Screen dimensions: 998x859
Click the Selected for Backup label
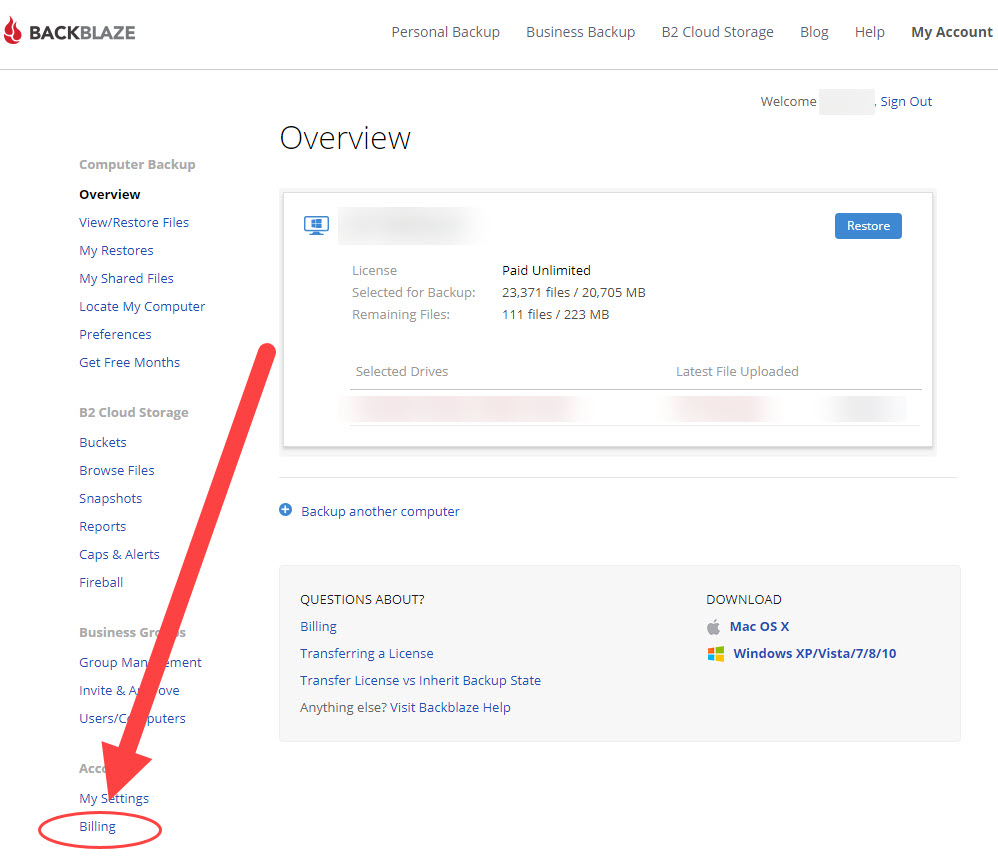click(414, 293)
